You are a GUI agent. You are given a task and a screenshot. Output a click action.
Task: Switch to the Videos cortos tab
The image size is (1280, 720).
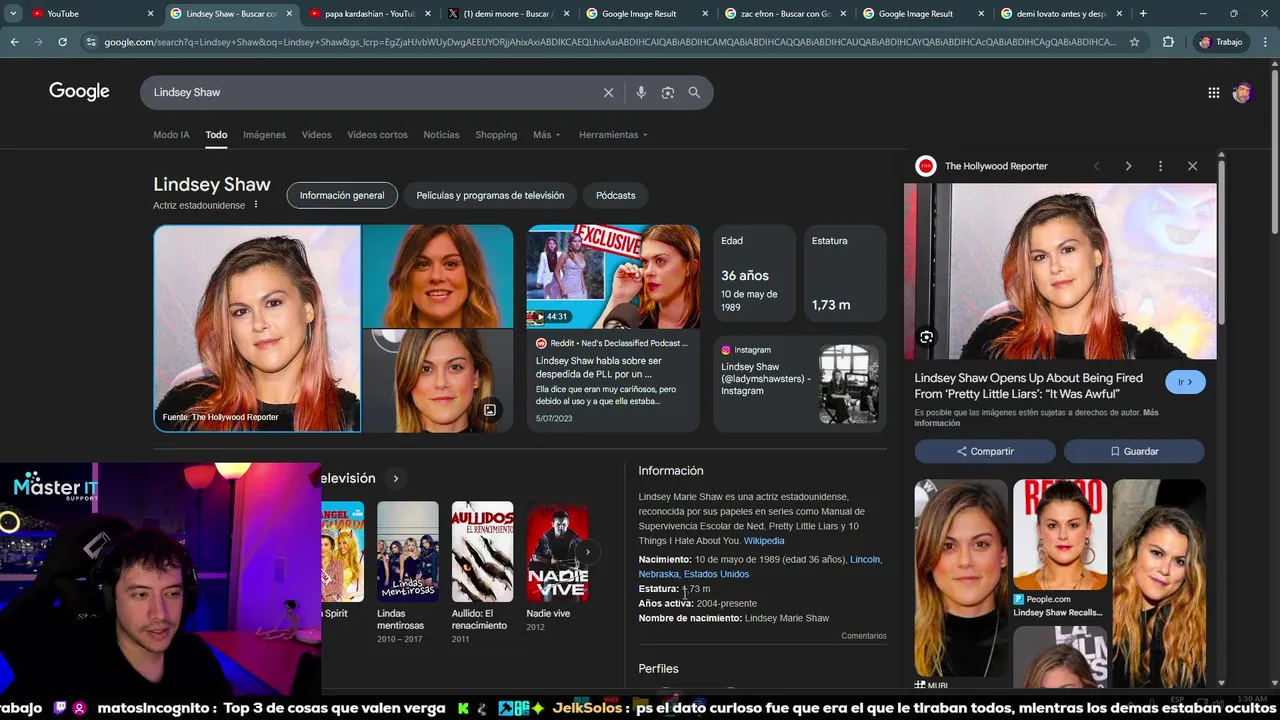[377, 135]
